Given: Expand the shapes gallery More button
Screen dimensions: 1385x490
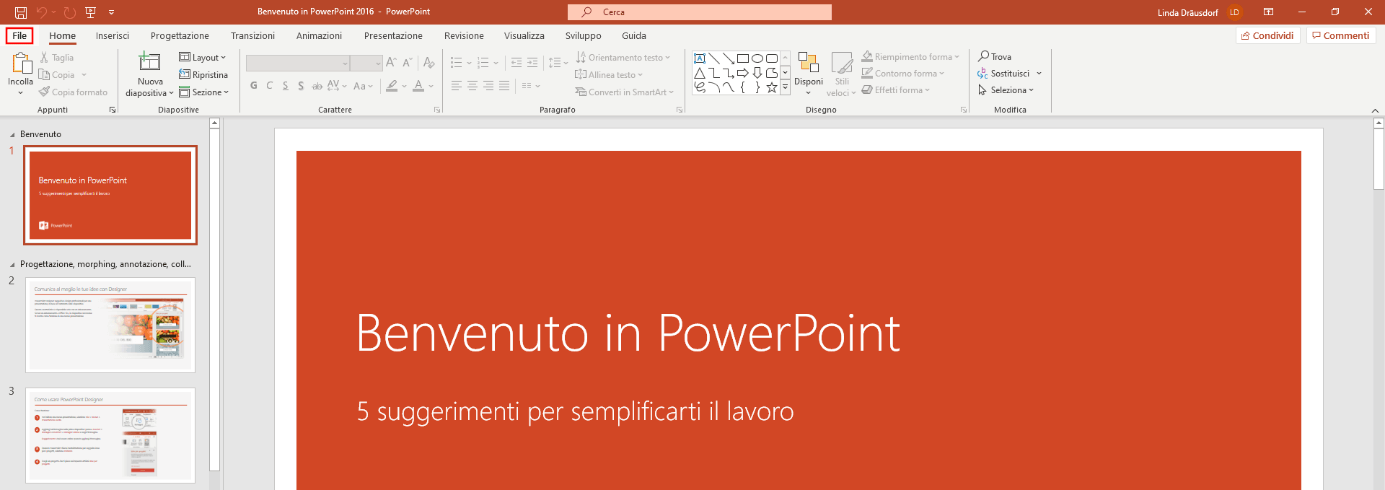Looking at the screenshot, I should tap(785, 87).
